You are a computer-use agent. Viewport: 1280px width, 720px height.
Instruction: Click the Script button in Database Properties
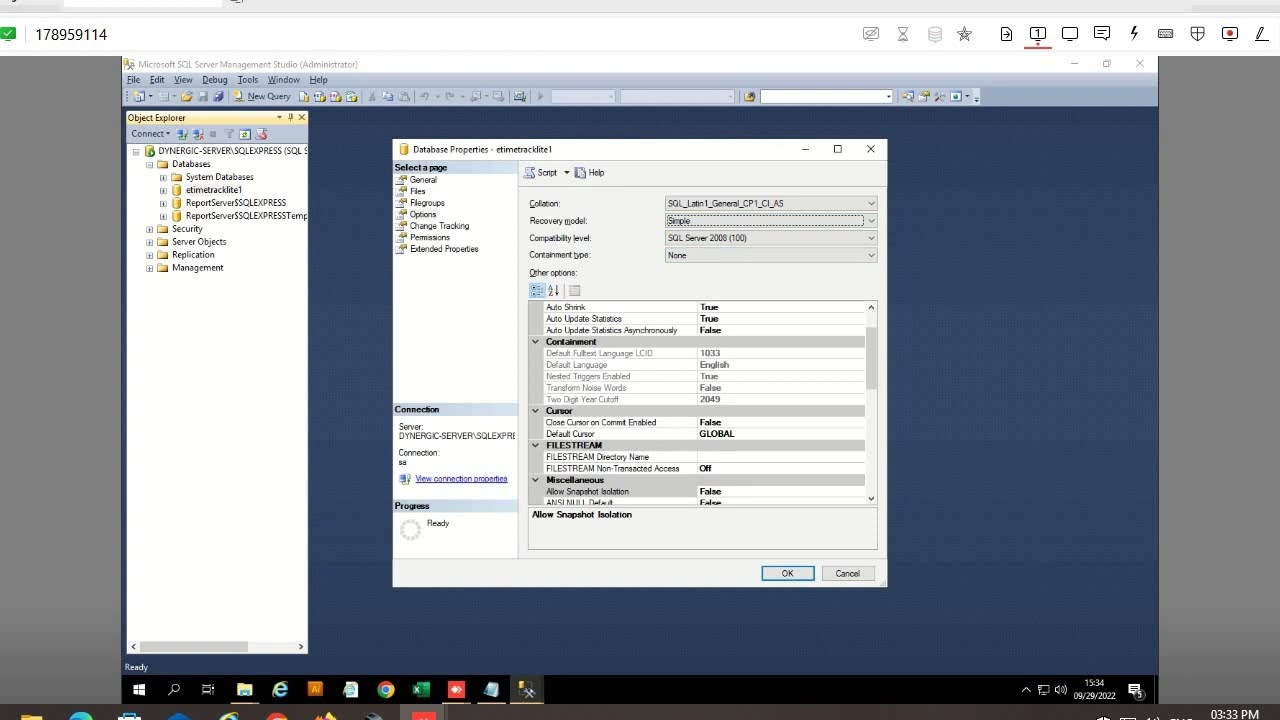541,173
